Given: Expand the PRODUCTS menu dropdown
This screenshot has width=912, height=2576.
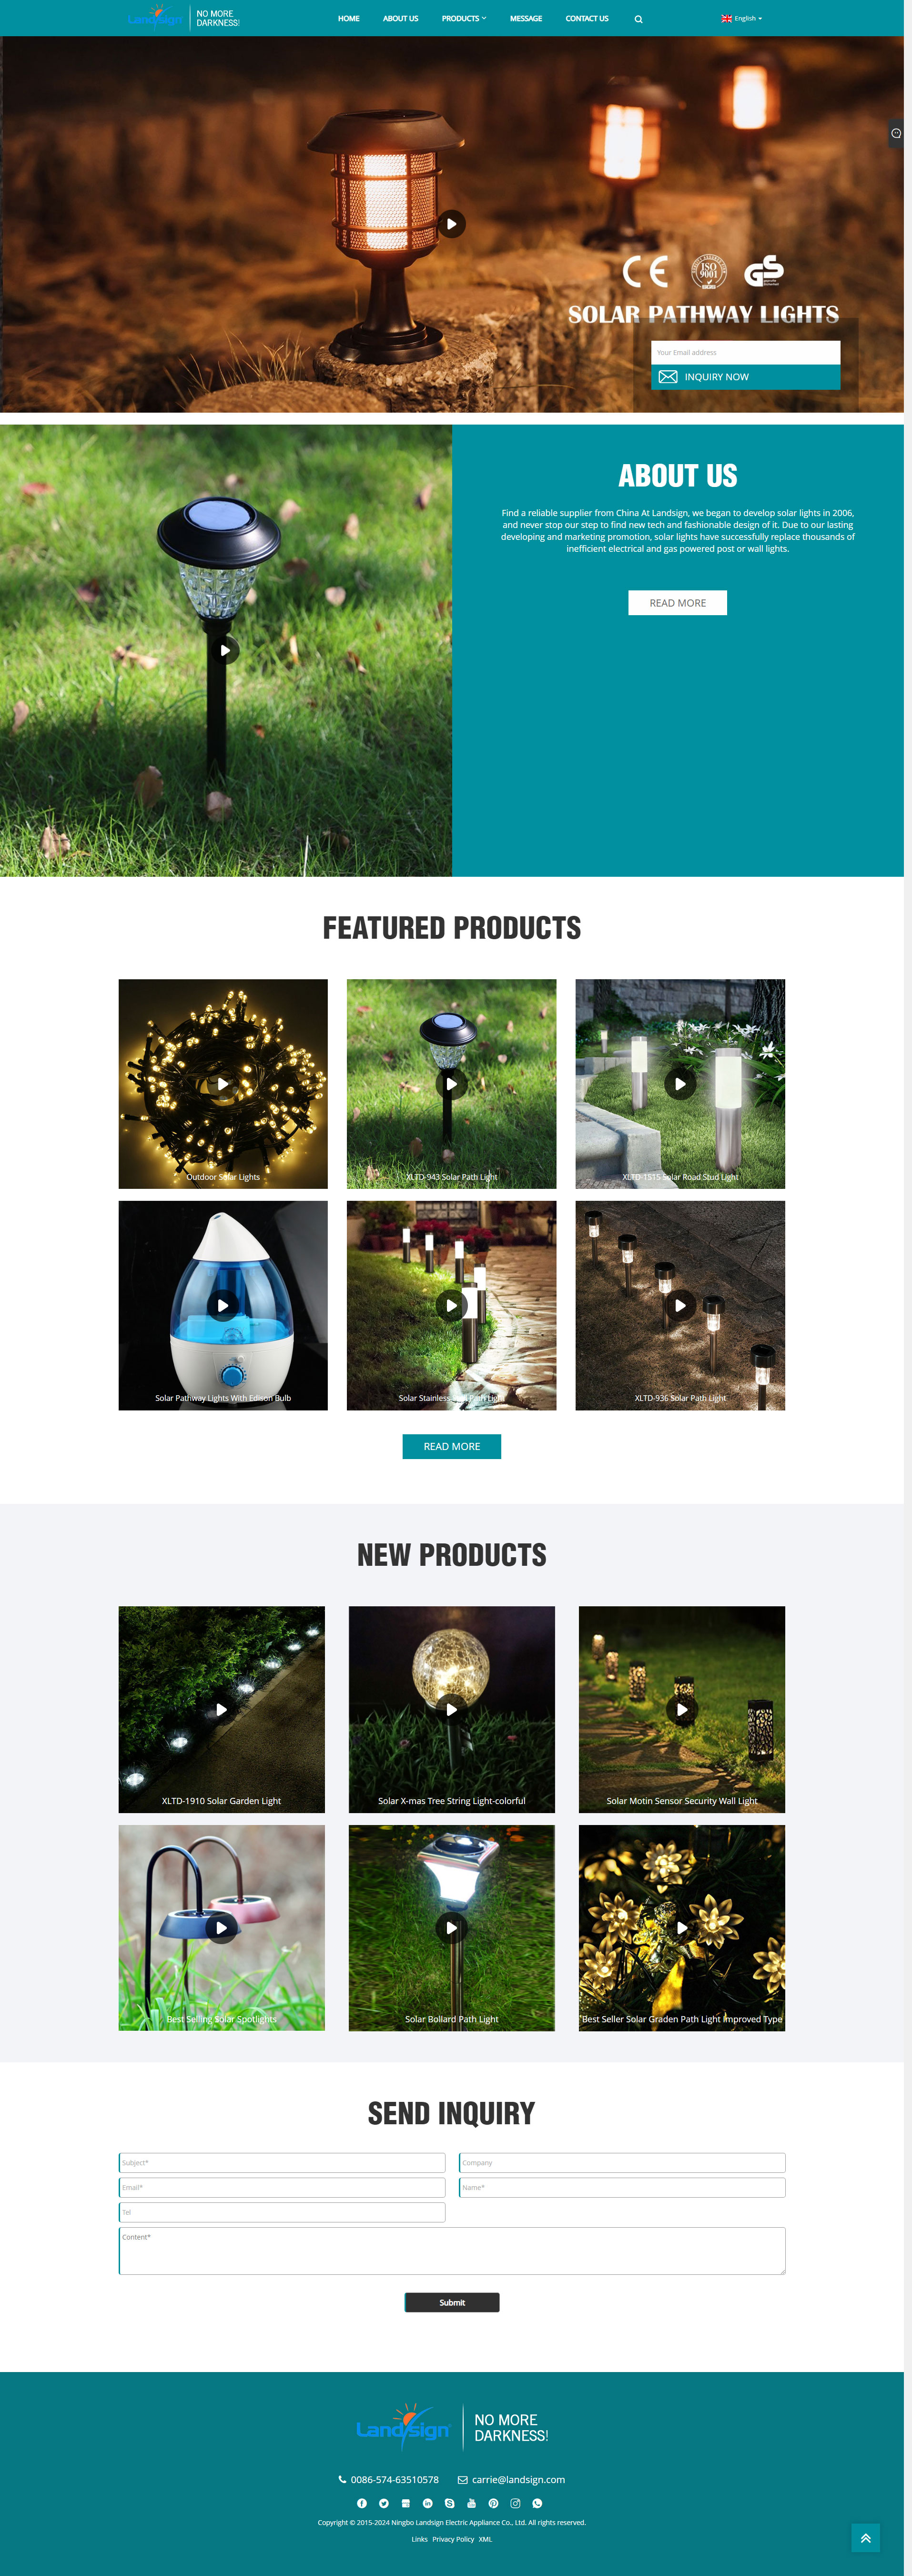Looking at the screenshot, I should (464, 18).
